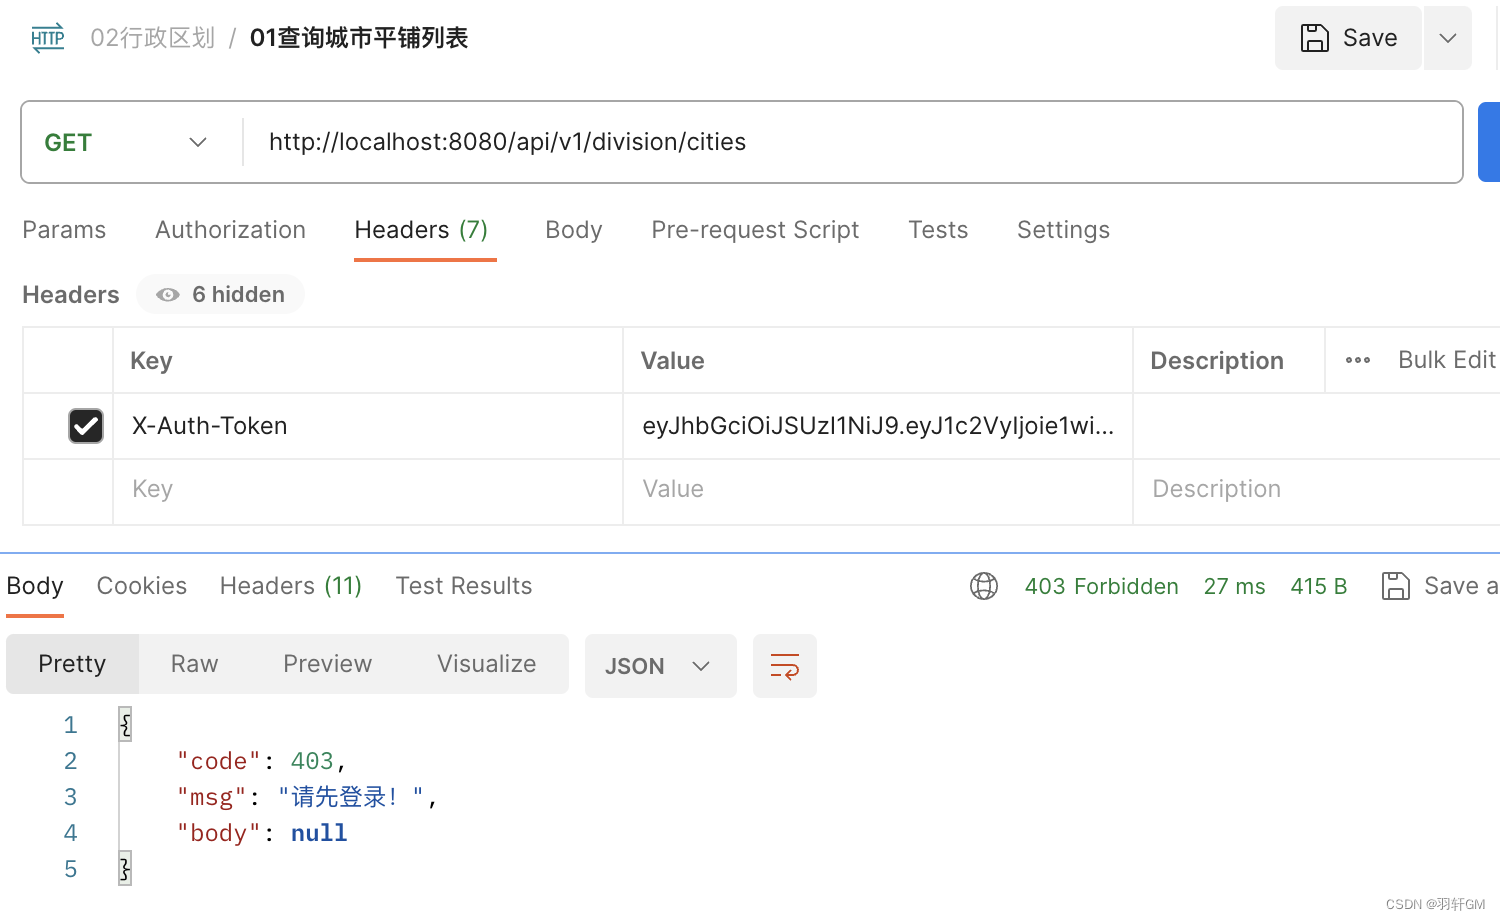Show the 6 hidden headers
The image size is (1500, 920).
(x=220, y=294)
